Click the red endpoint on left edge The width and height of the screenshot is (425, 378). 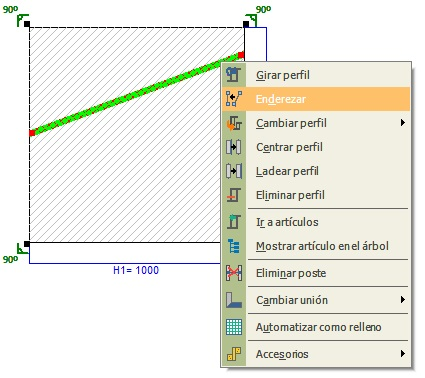click(x=32, y=133)
